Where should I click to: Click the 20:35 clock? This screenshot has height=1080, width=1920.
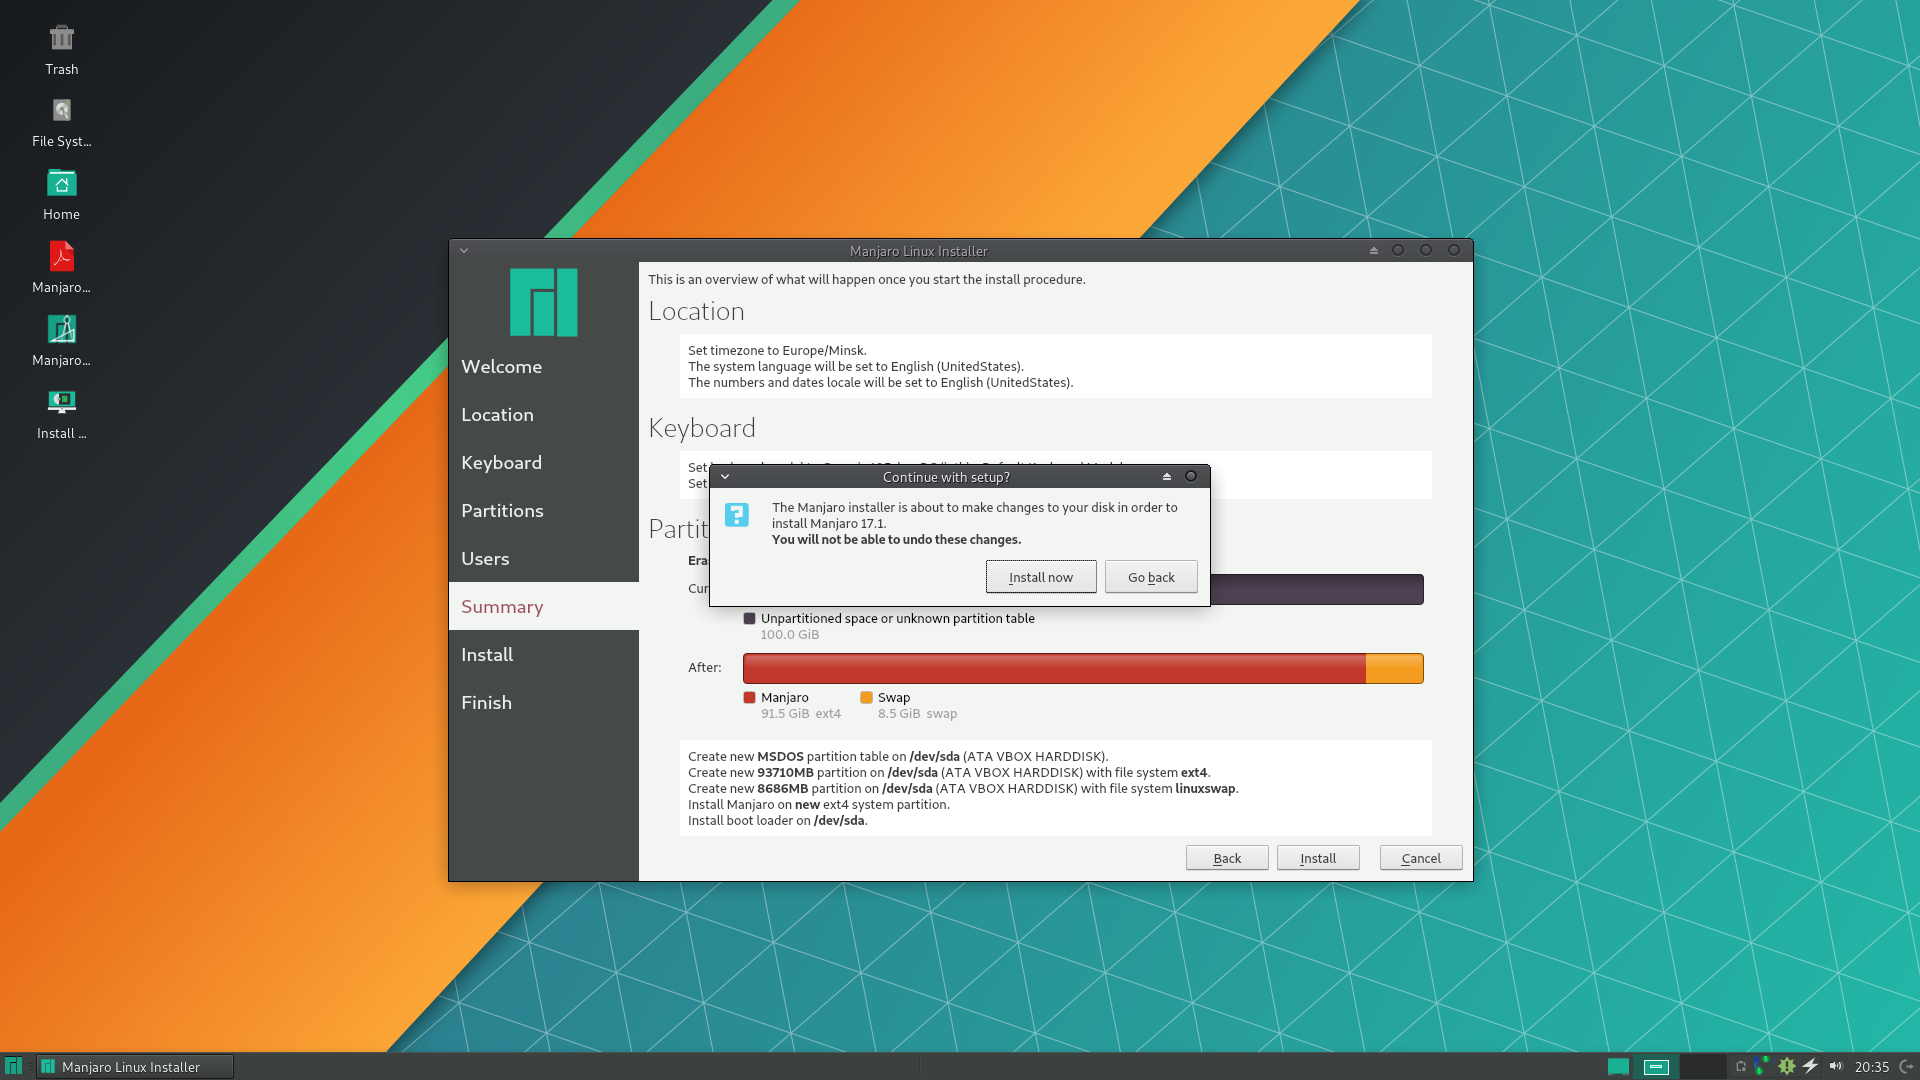1872,1067
